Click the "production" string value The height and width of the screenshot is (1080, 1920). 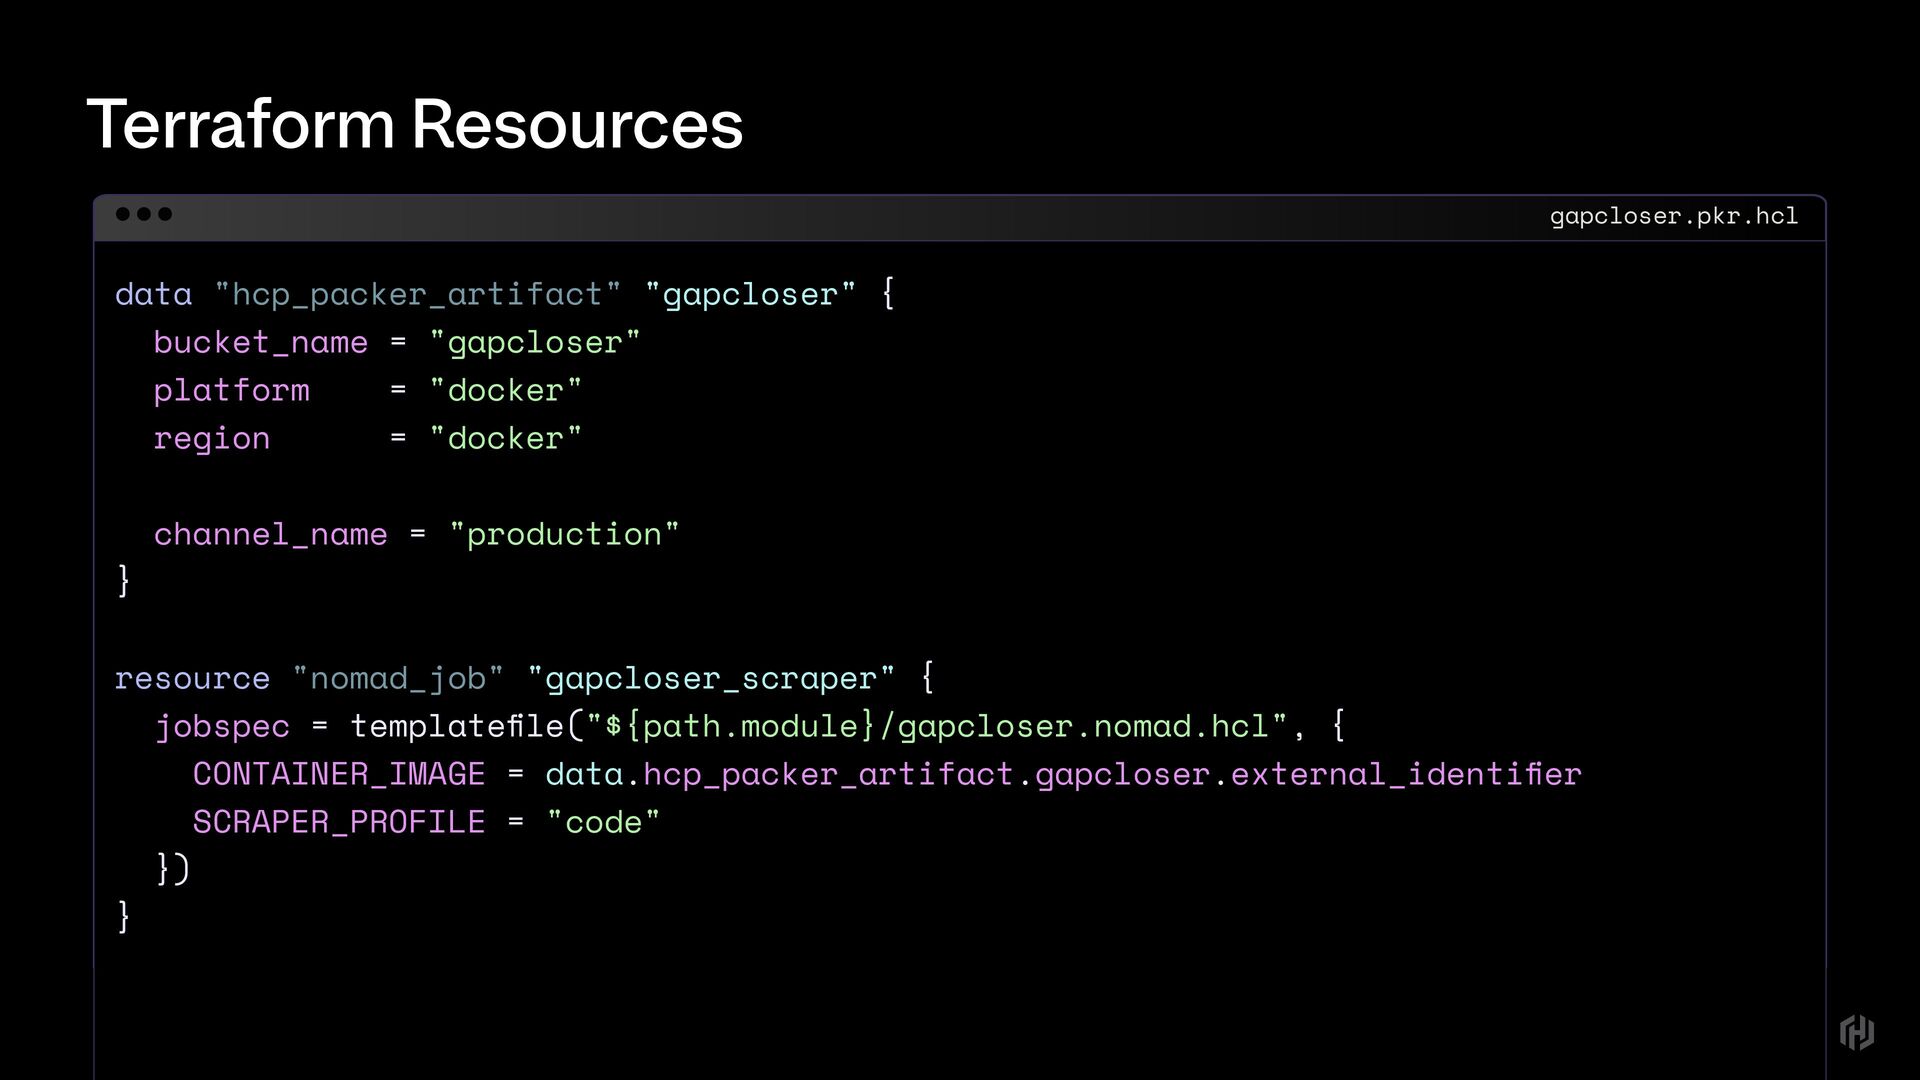click(564, 535)
